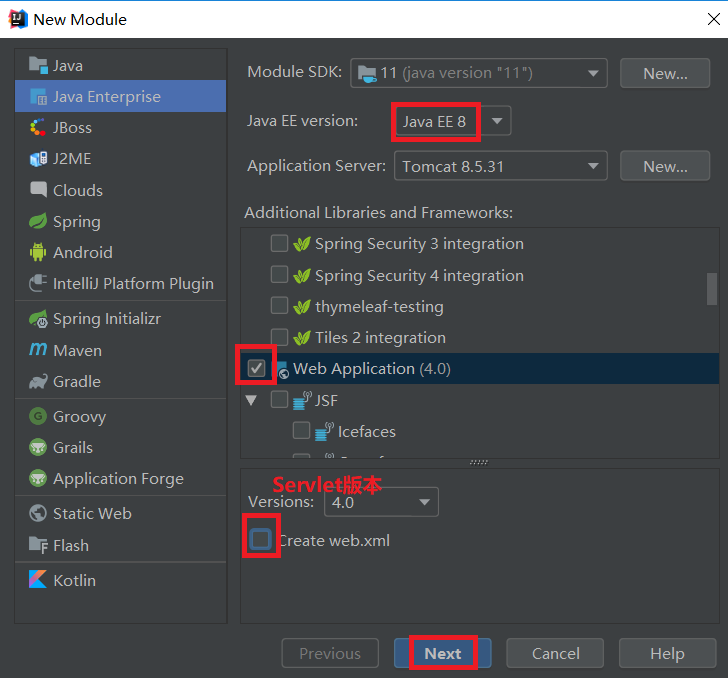This screenshot has height=678, width=728.
Task: Click the Java folder icon in sidebar
Action: click(38, 65)
